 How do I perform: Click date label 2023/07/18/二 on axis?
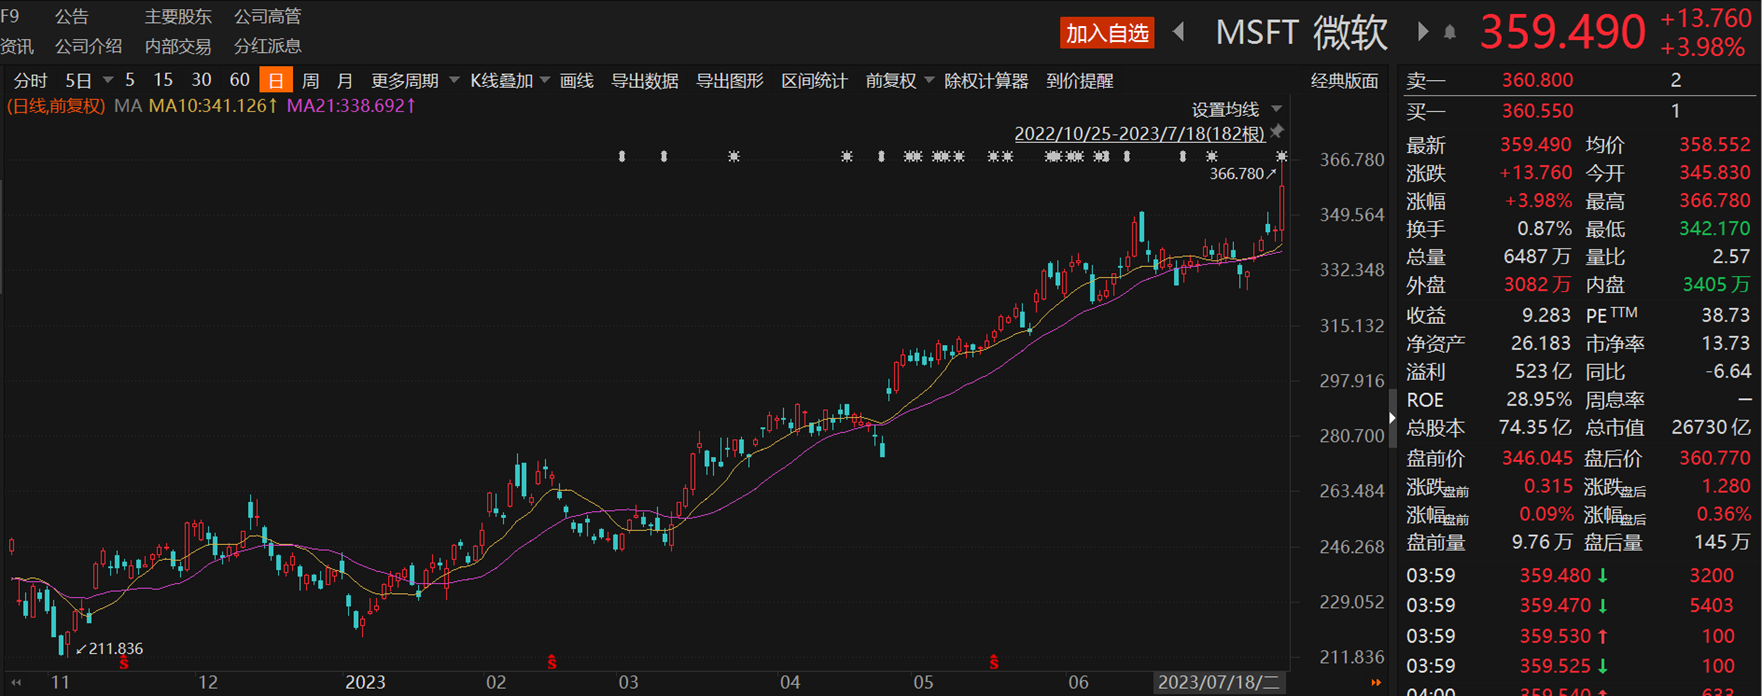(x=1217, y=683)
